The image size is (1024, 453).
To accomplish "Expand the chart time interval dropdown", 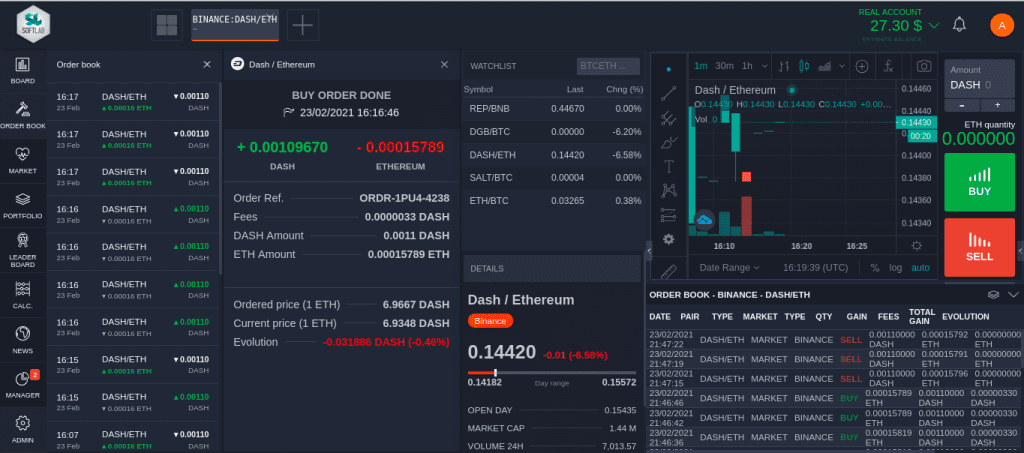I will coord(763,66).
